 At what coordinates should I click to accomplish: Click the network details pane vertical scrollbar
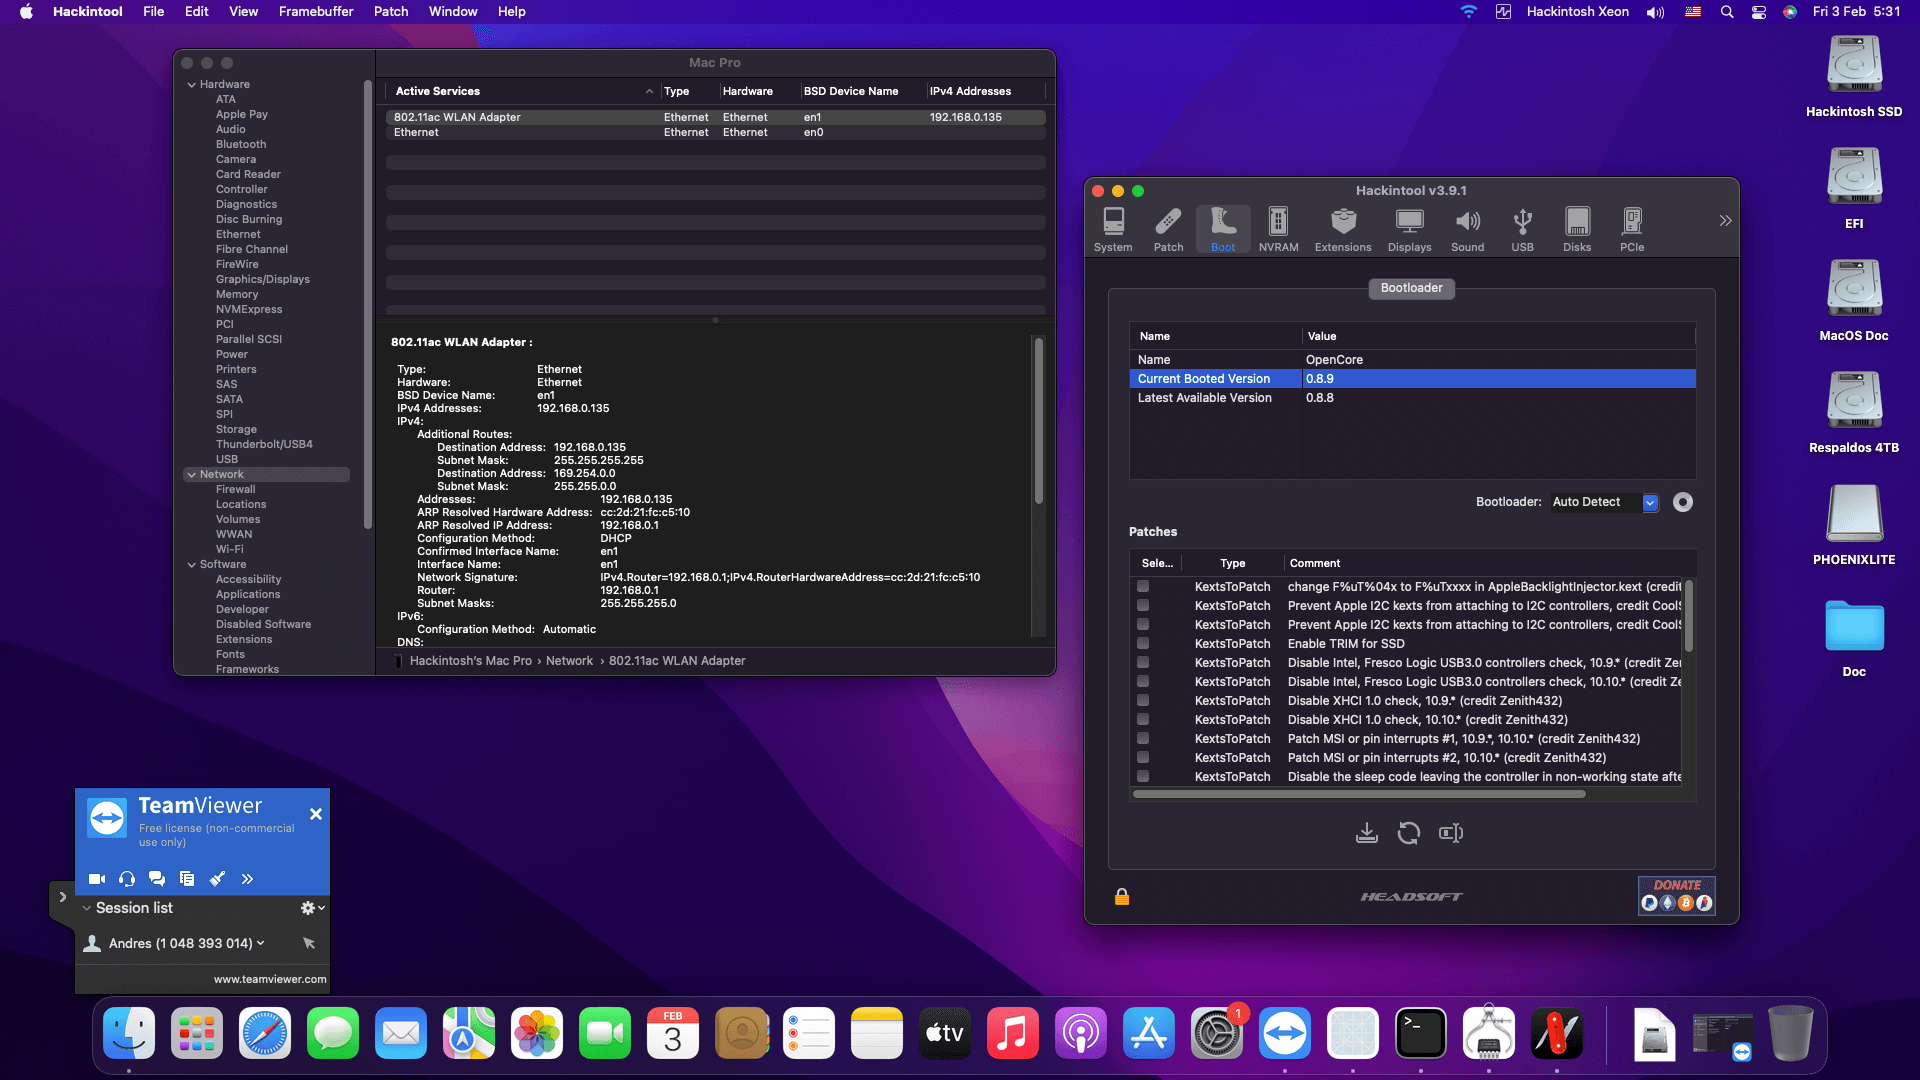1039,421
